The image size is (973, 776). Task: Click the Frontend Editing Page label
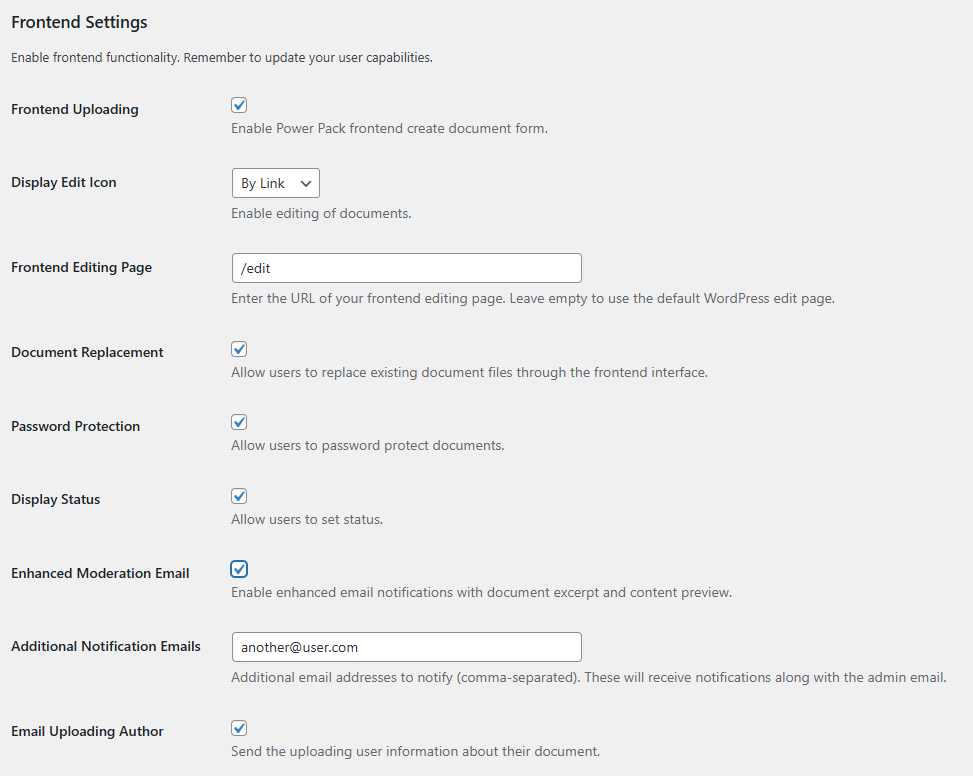pyautogui.click(x=81, y=267)
